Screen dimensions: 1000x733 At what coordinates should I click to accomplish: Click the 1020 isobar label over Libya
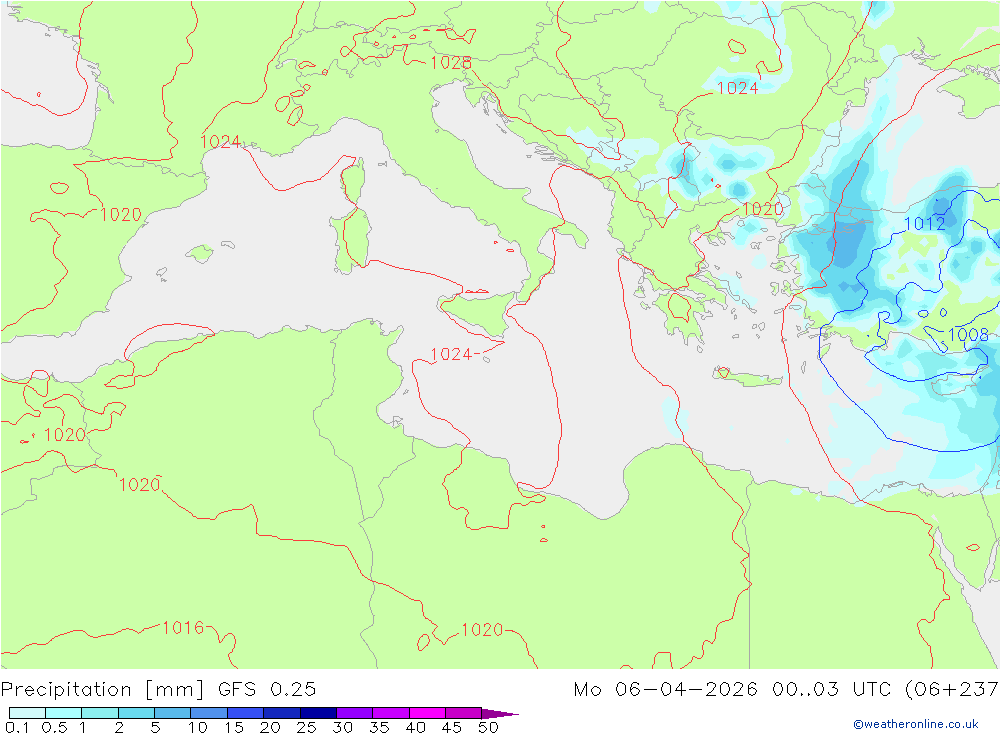click(x=482, y=630)
